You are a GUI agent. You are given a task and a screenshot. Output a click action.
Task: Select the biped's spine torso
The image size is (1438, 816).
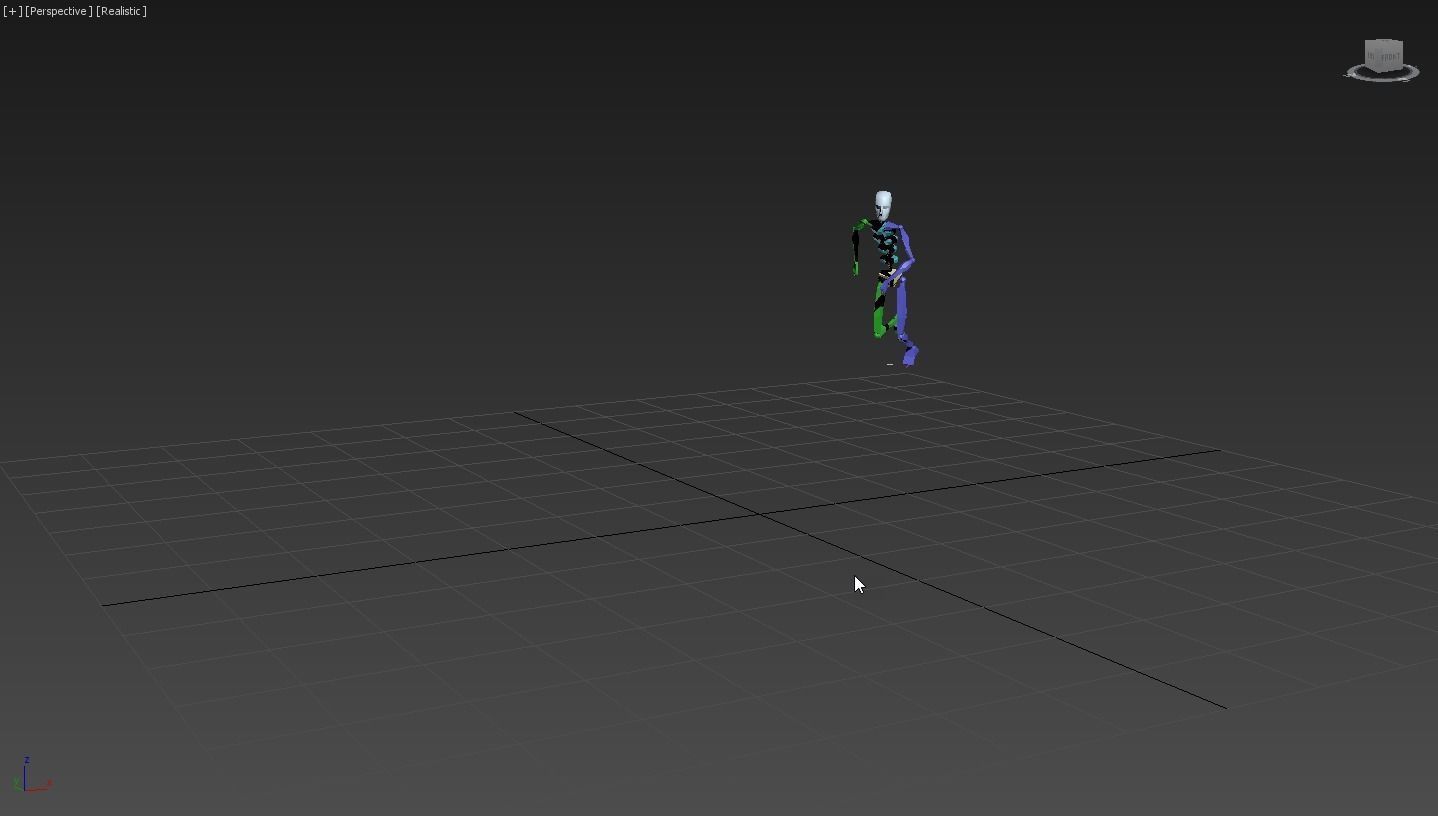(x=885, y=246)
